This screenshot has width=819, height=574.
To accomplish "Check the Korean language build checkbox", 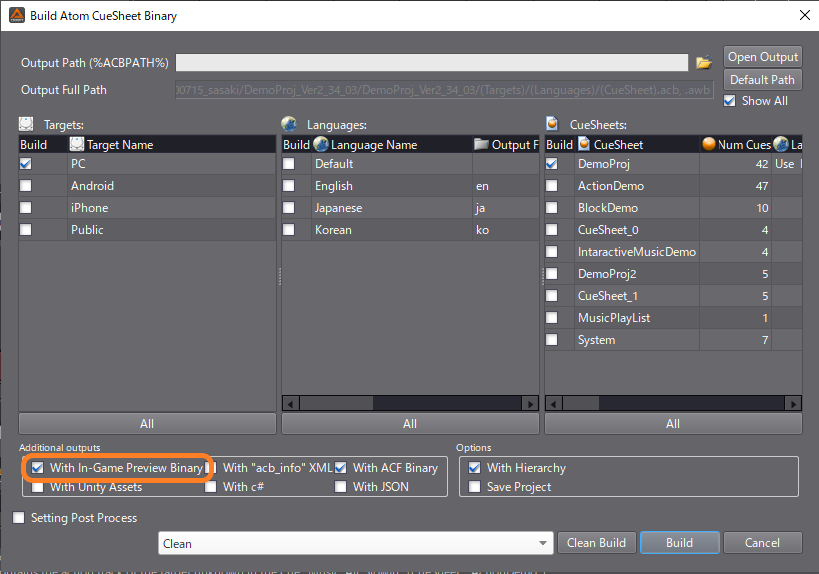I will tap(289, 230).
